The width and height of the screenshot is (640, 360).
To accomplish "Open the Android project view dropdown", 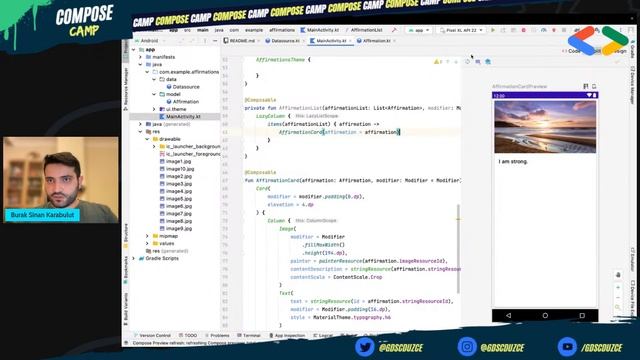I will point(150,41).
